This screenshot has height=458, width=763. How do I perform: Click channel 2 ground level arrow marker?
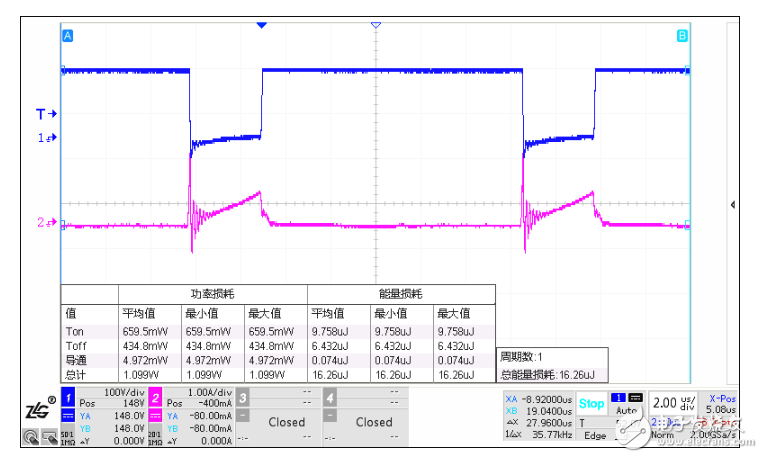coord(47,222)
